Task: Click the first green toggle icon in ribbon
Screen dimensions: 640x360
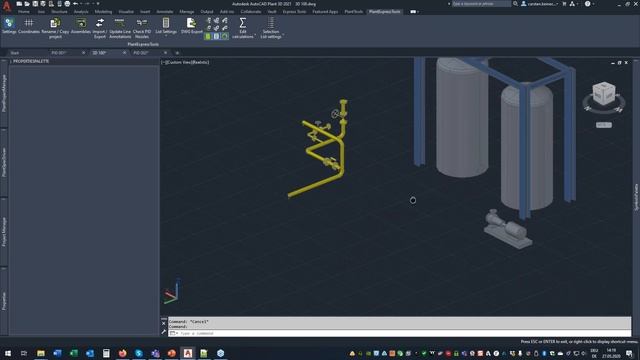Action: tap(208, 36)
